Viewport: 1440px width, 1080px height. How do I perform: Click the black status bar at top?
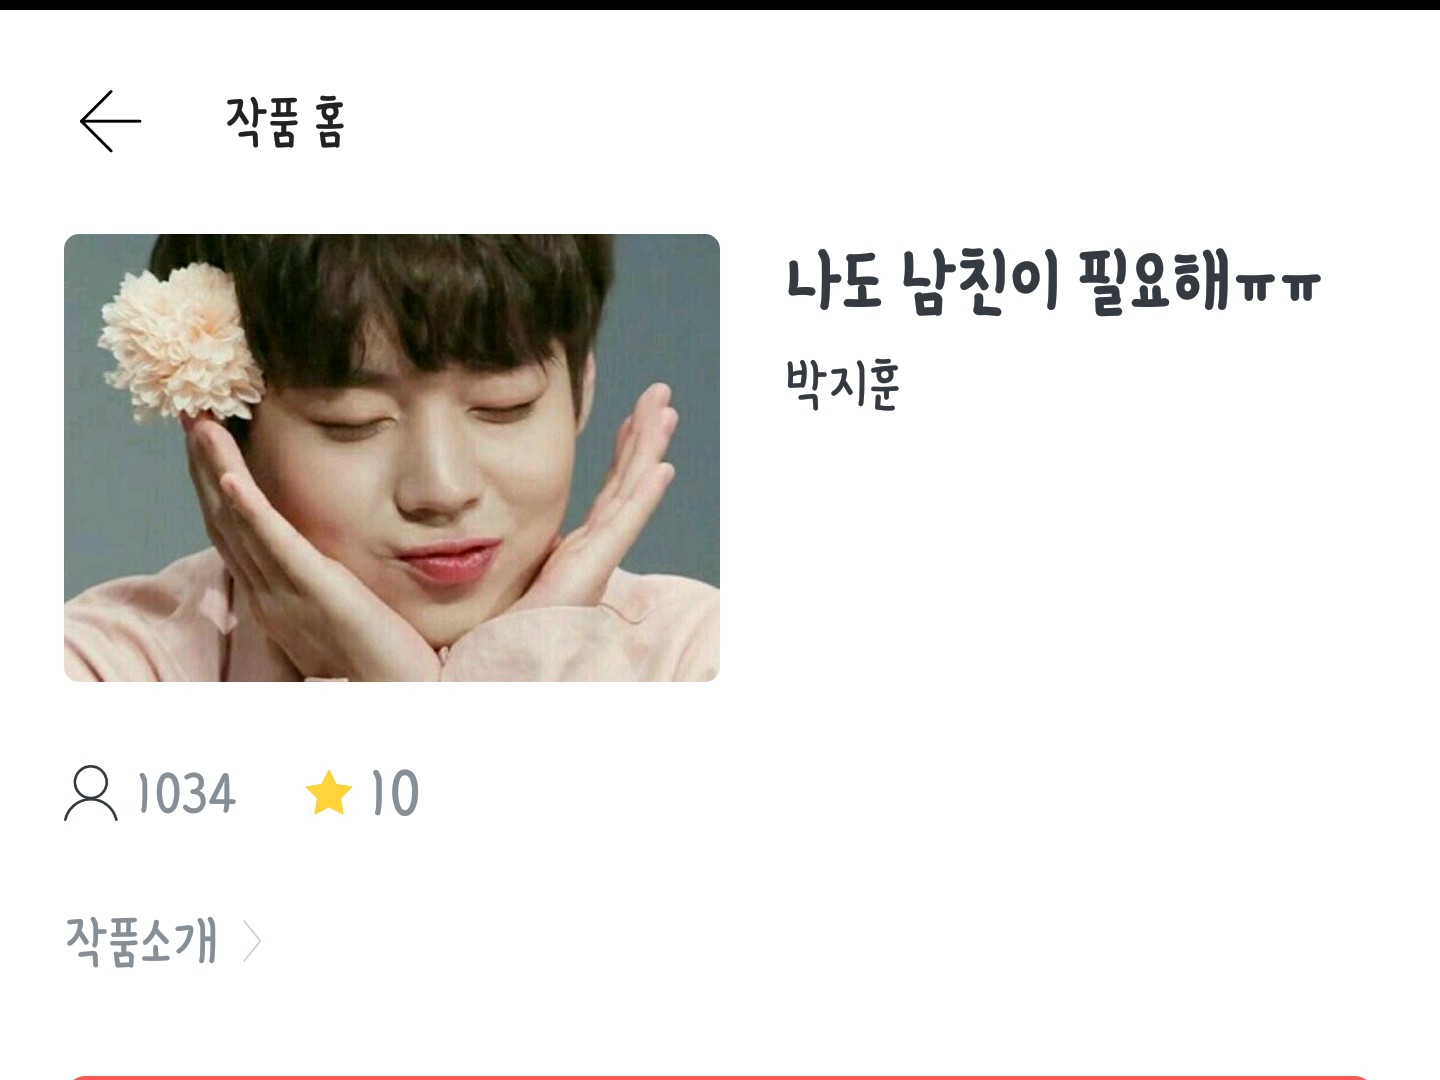720,4
